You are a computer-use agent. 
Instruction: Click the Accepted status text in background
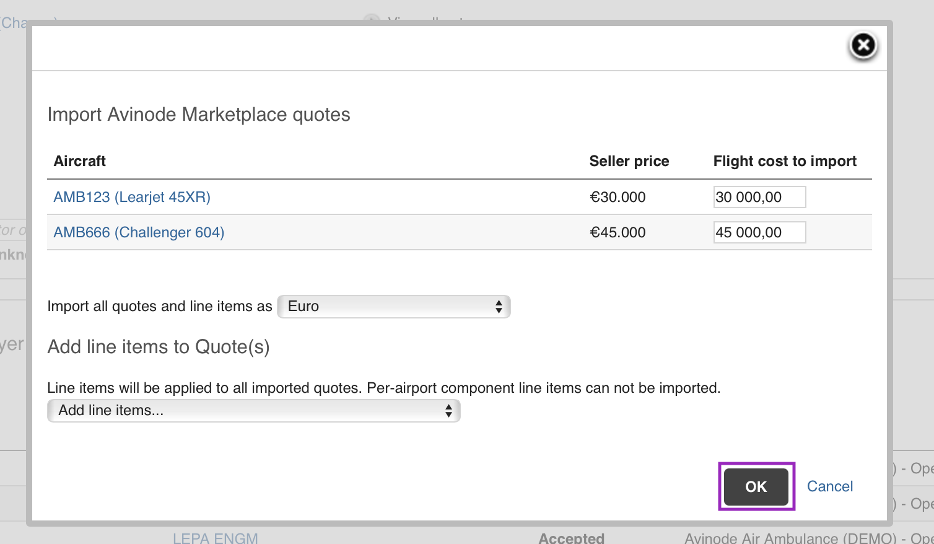(x=571, y=538)
